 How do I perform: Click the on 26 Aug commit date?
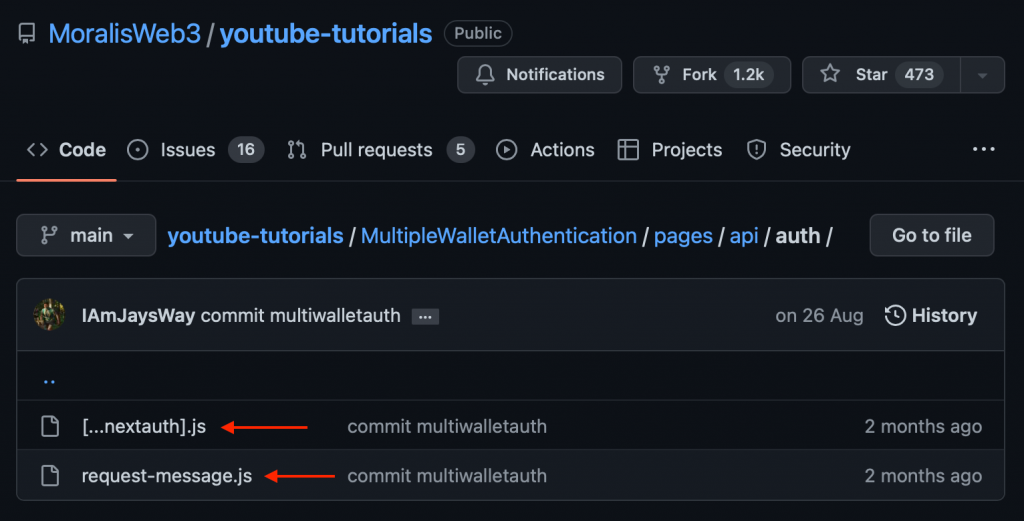point(819,315)
